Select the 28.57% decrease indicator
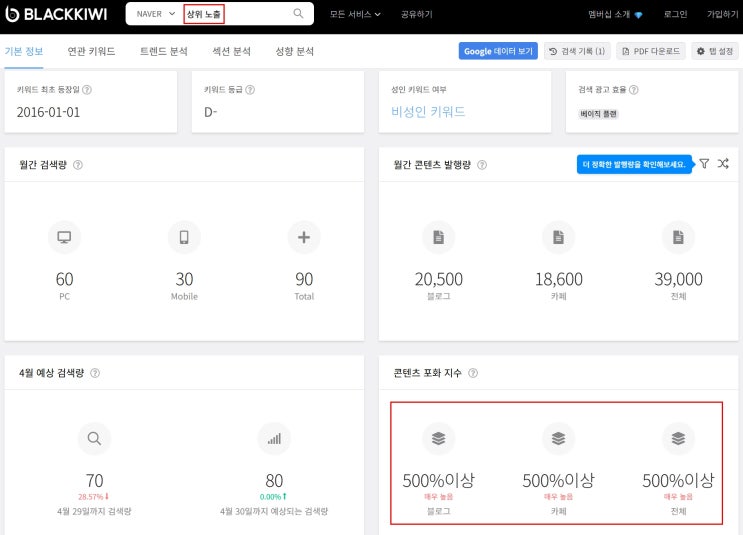The width and height of the screenshot is (743, 535). point(94,497)
